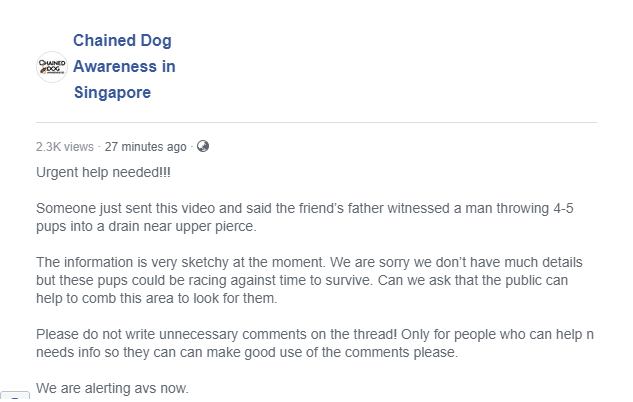Click the line 'help to comb this area'
633x402 pixels.
click(157, 298)
